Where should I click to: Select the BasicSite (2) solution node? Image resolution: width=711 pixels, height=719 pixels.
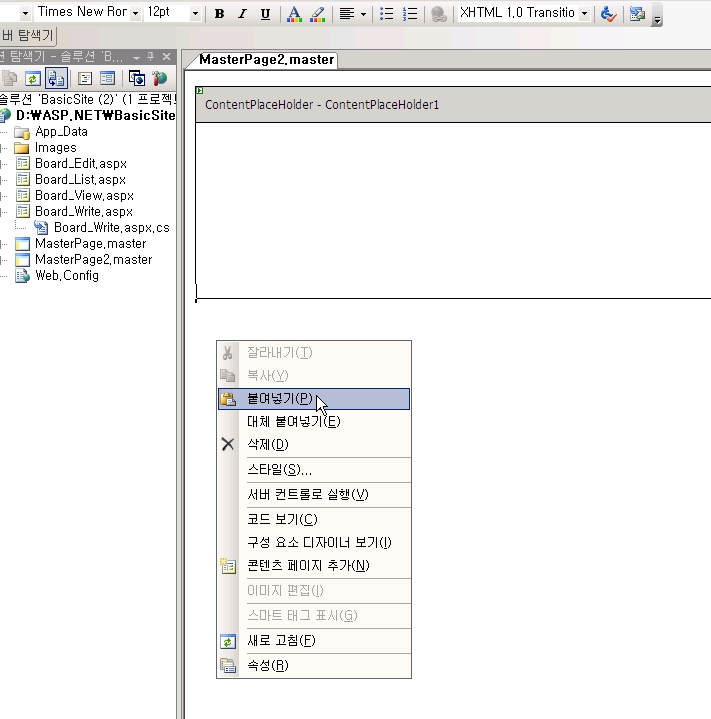[x=87, y=99]
